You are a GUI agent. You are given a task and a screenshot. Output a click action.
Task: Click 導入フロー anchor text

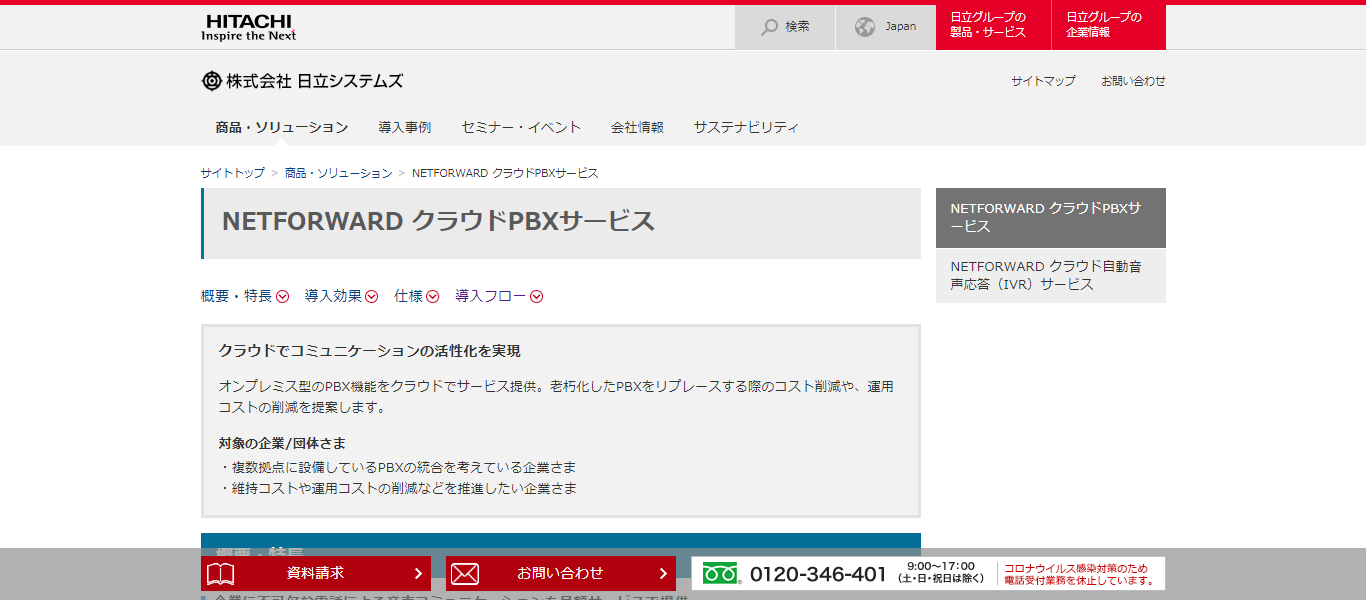point(491,296)
